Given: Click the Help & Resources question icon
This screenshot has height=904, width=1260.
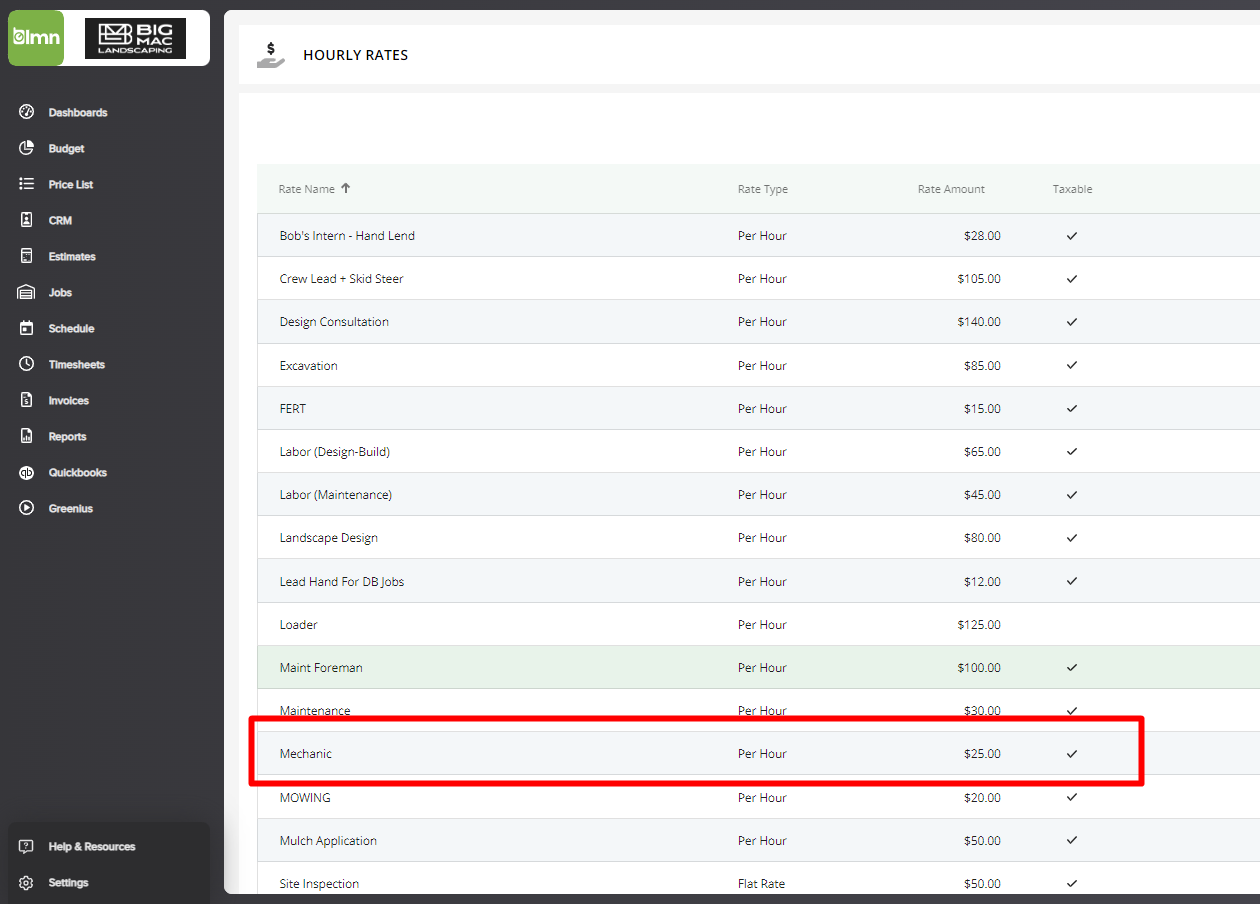Looking at the screenshot, I should (x=27, y=846).
